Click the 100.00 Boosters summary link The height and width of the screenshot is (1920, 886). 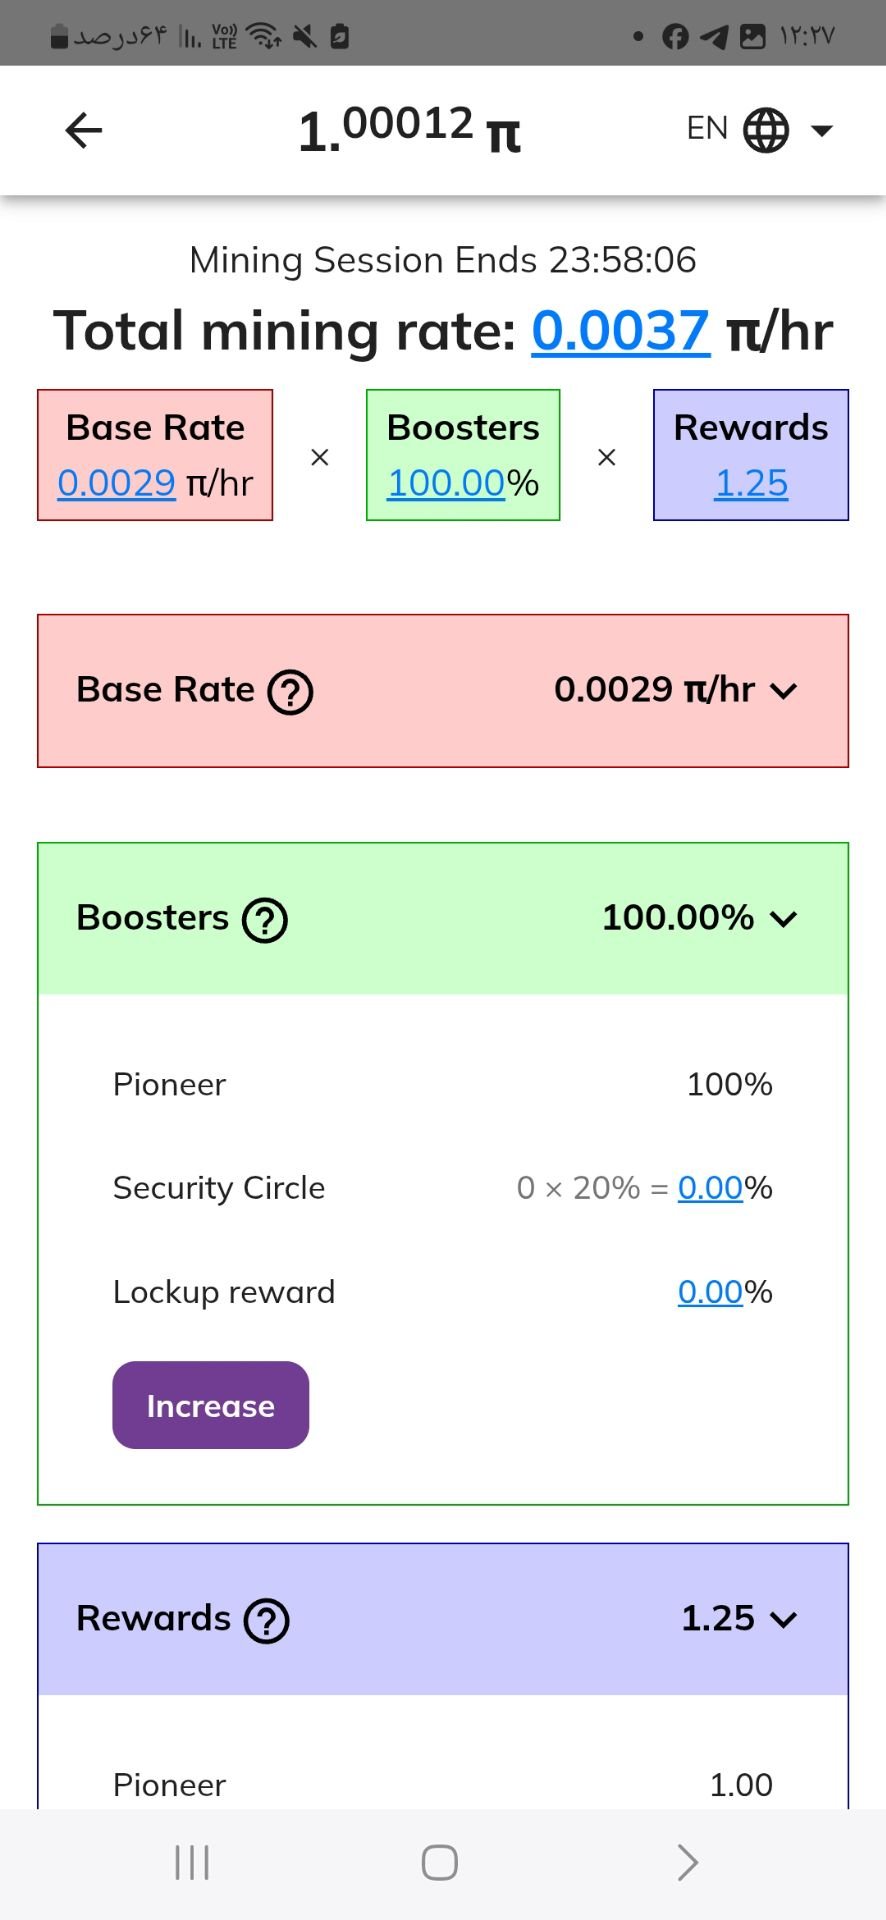pos(446,483)
